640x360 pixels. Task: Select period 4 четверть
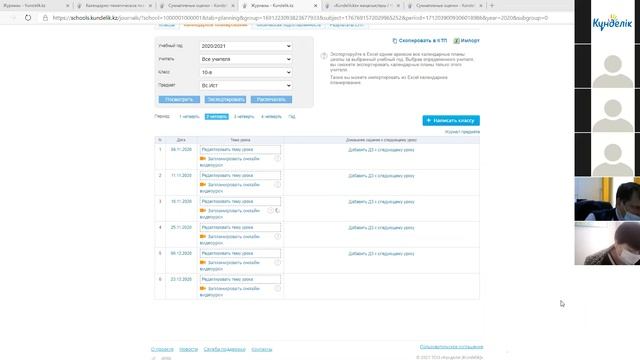pos(271,117)
